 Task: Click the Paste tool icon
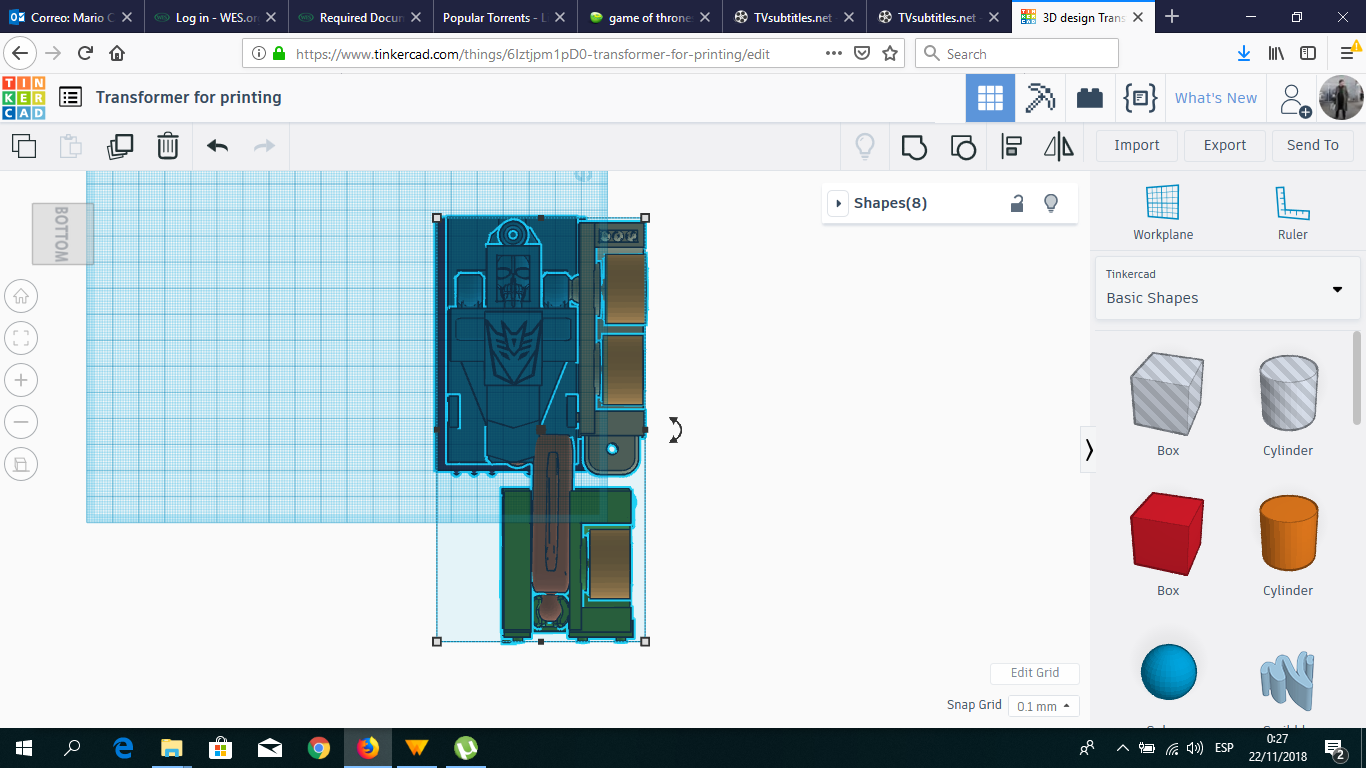point(70,146)
